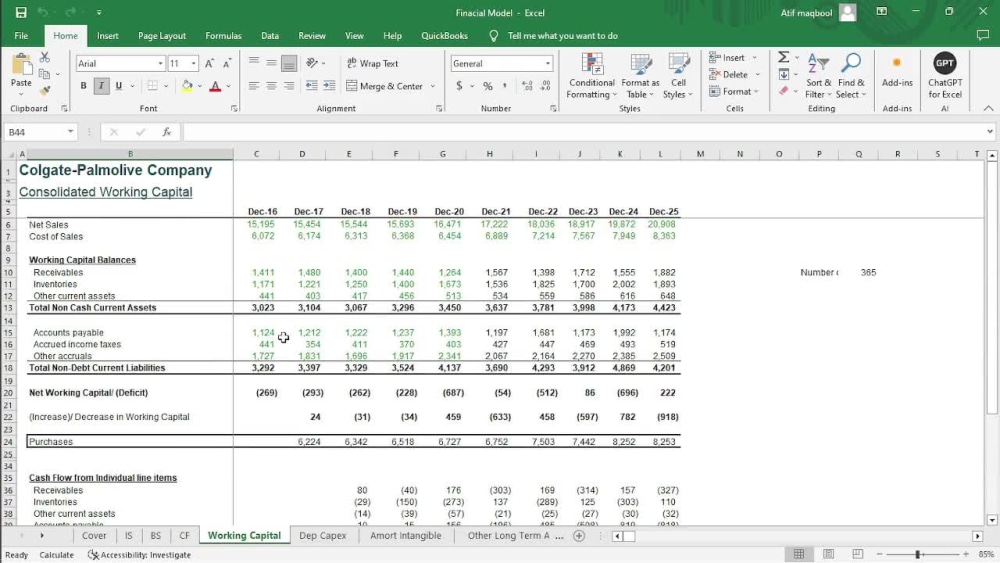Toggle Top Align vertical alignment
The image size is (1000, 563).
254,63
